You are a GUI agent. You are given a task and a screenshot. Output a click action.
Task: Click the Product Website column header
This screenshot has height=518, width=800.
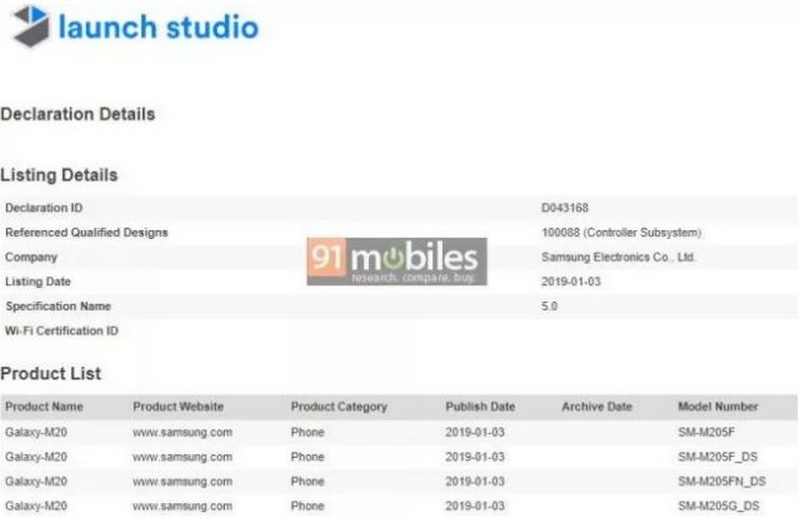click(x=178, y=407)
